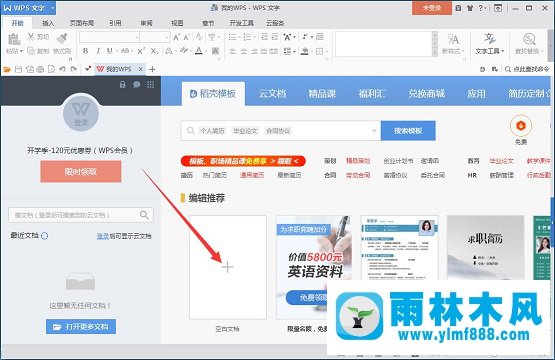Click the 毕业论文 category link
Screen dimensions: 555x360
click(x=502, y=161)
